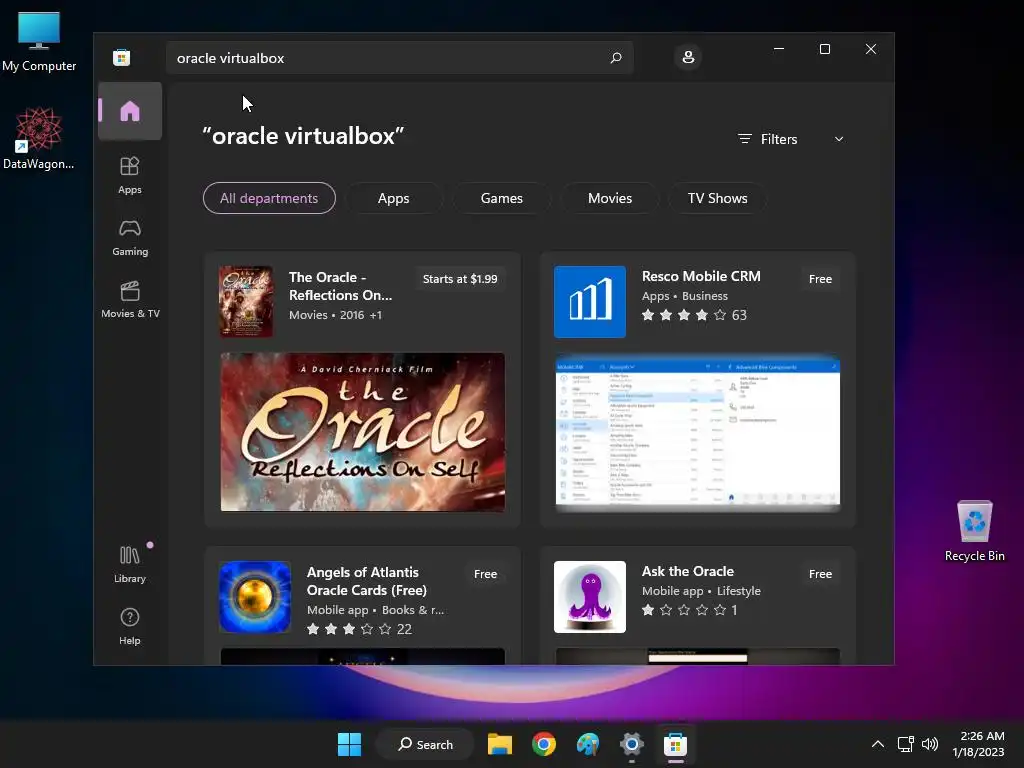
Task: Open the Home section in Store sidebar
Action: click(130, 111)
